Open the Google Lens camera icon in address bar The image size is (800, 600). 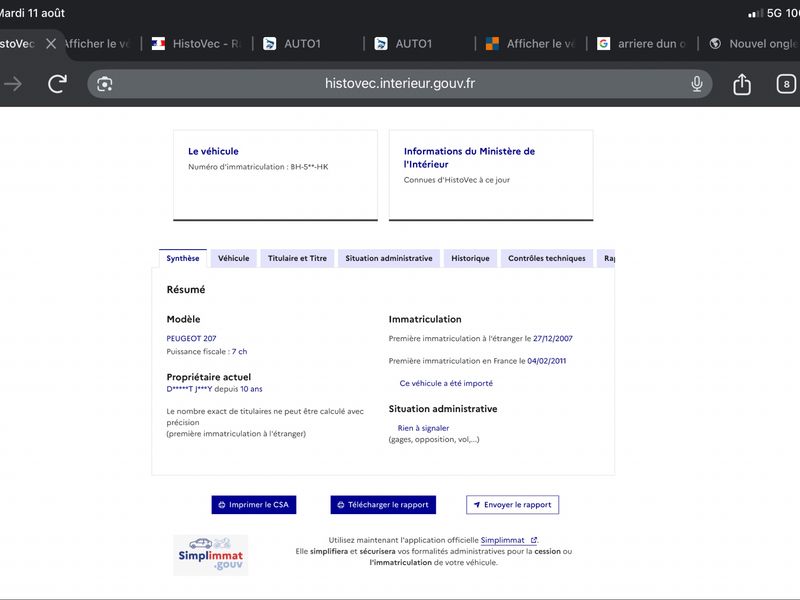tap(105, 84)
